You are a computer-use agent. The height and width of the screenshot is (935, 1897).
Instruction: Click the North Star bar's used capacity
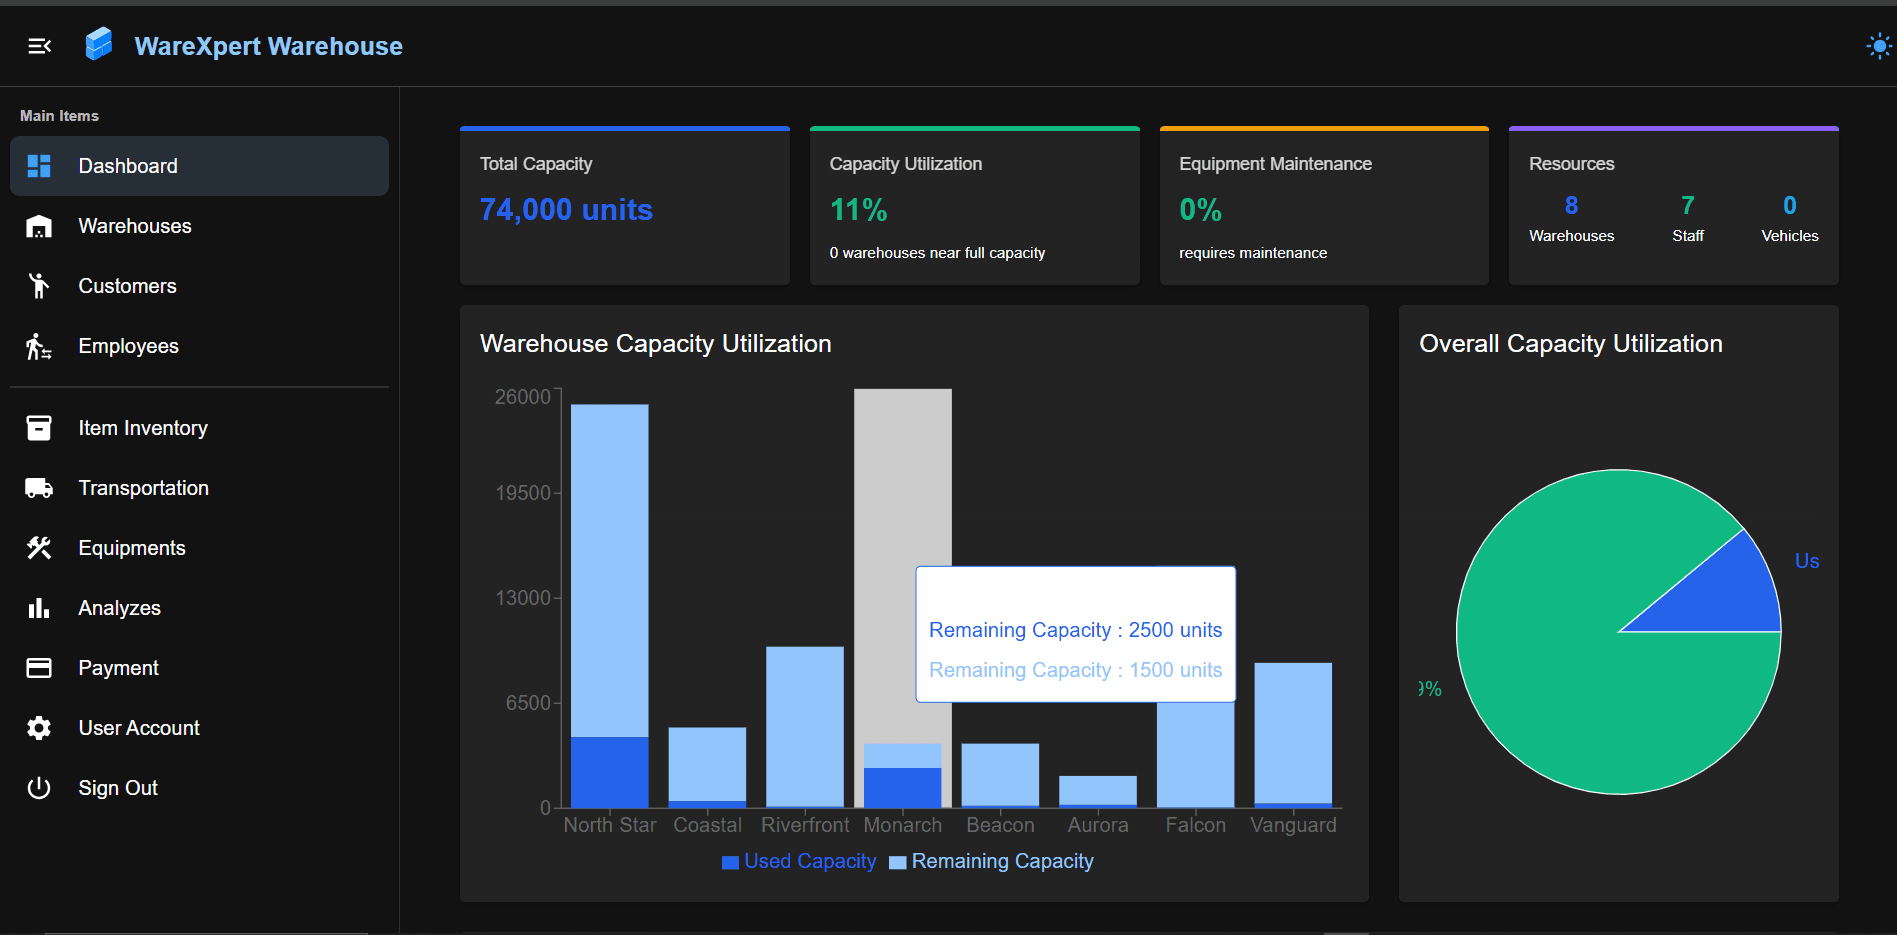(609, 772)
